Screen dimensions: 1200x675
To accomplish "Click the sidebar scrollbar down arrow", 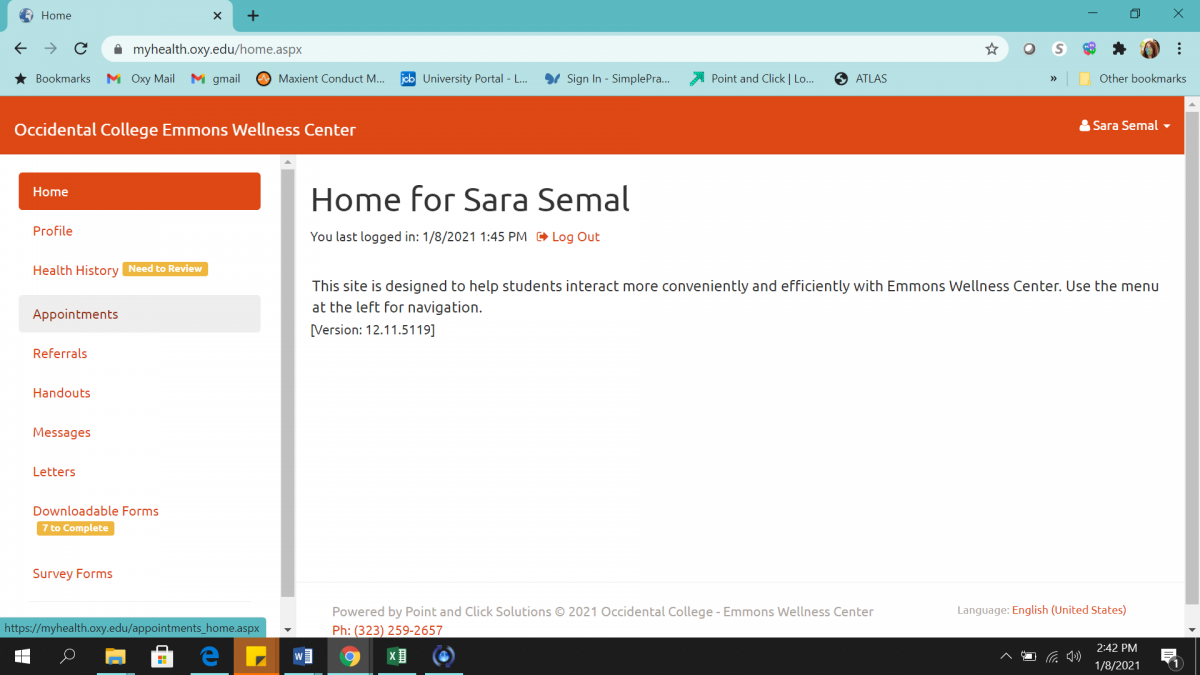I will (x=288, y=629).
